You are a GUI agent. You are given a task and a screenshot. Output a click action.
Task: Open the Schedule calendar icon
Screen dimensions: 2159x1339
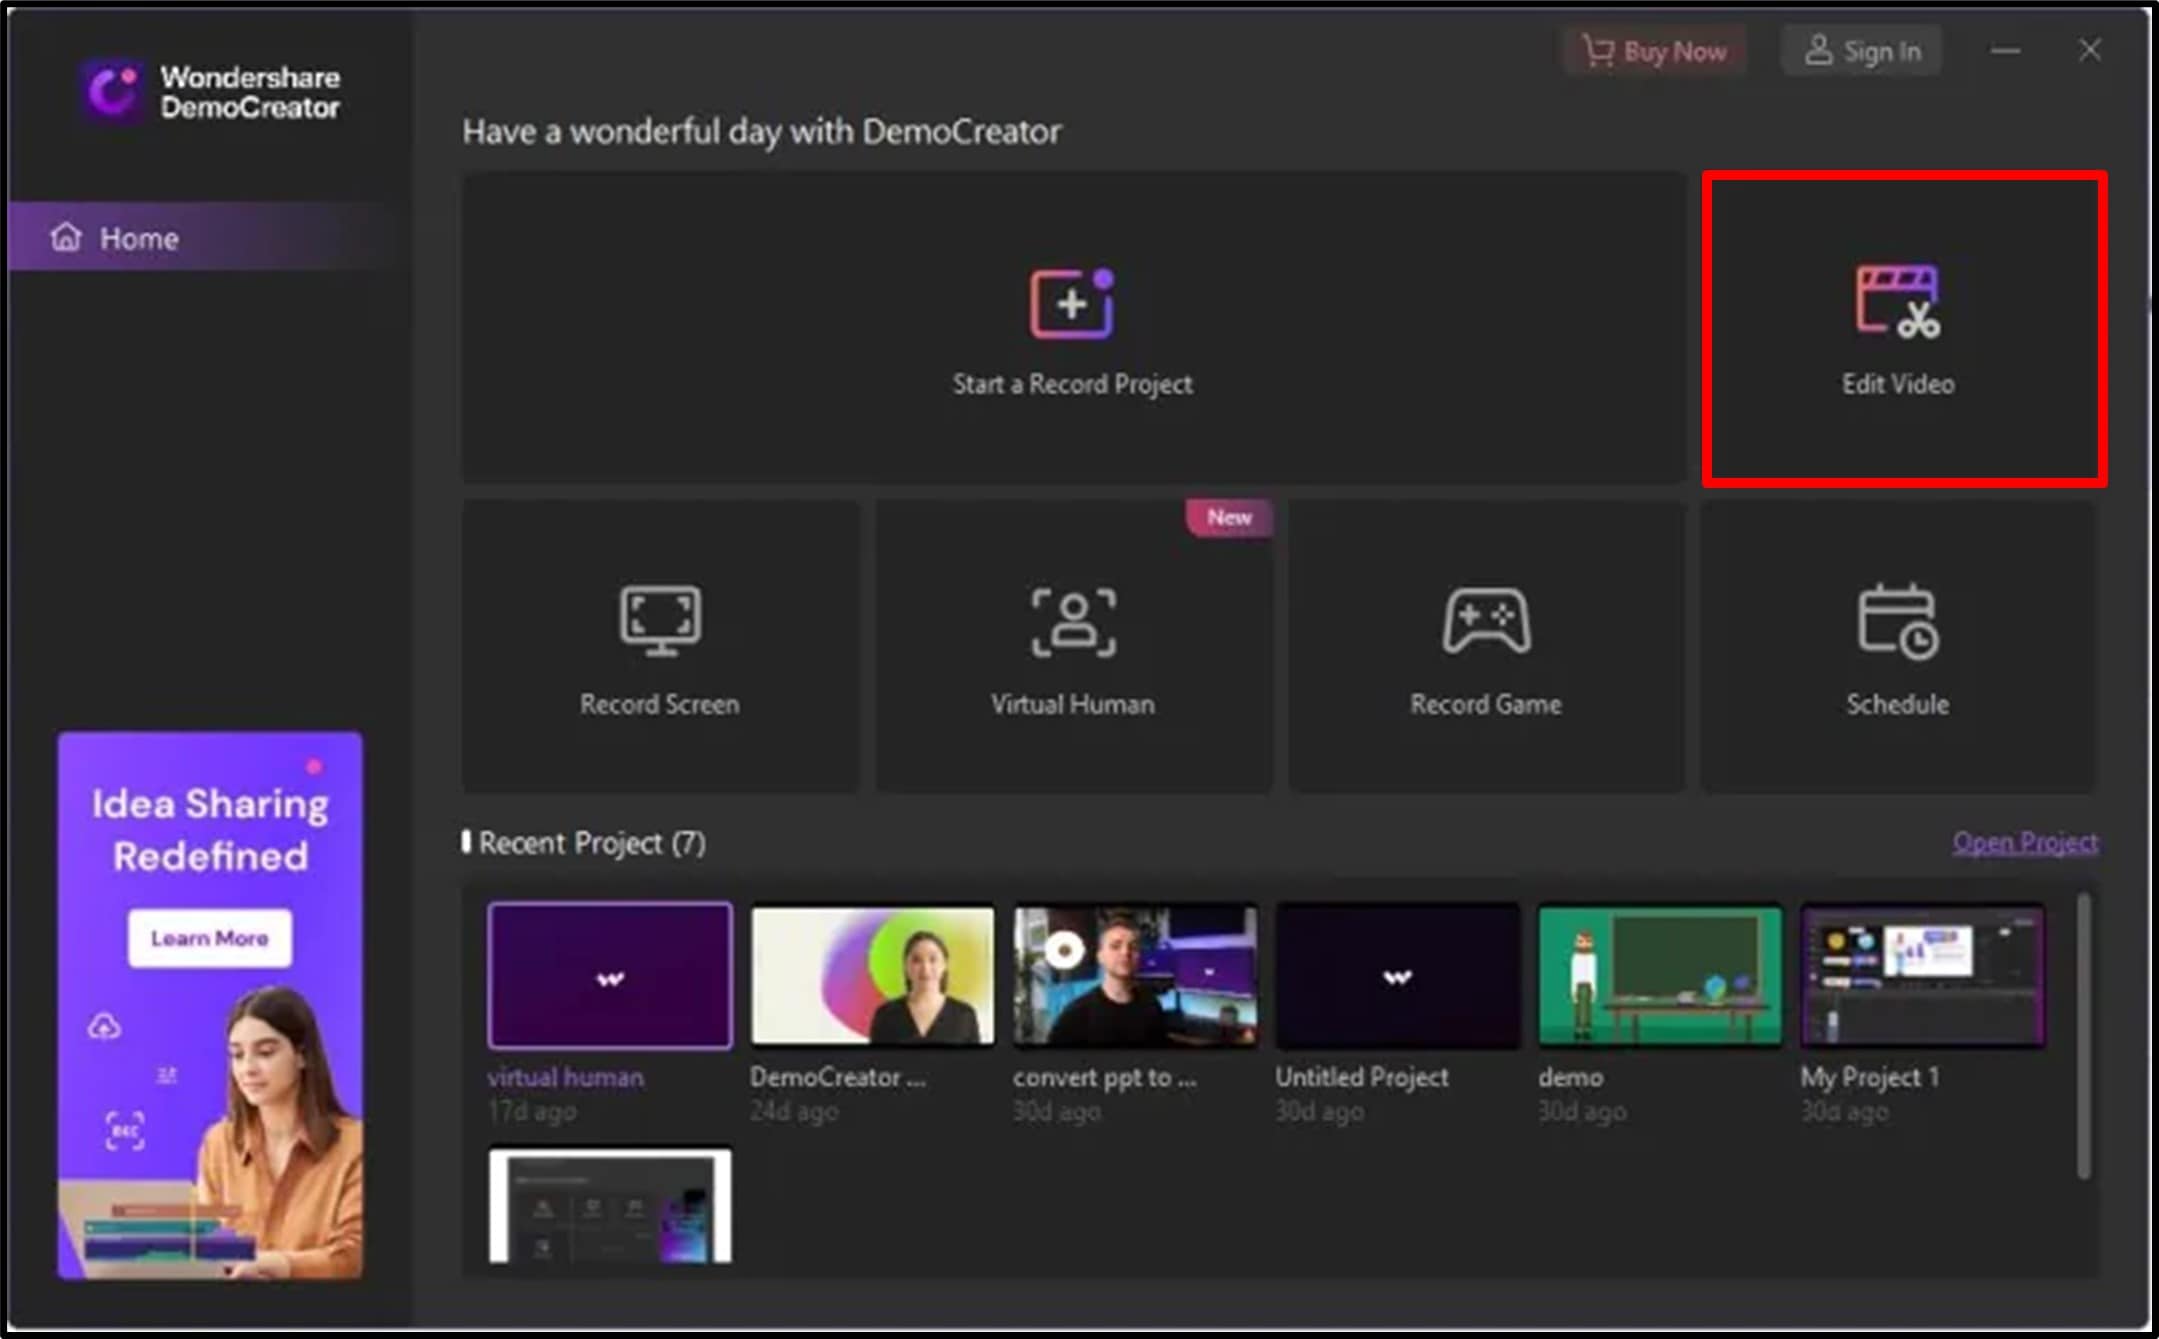(1897, 621)
